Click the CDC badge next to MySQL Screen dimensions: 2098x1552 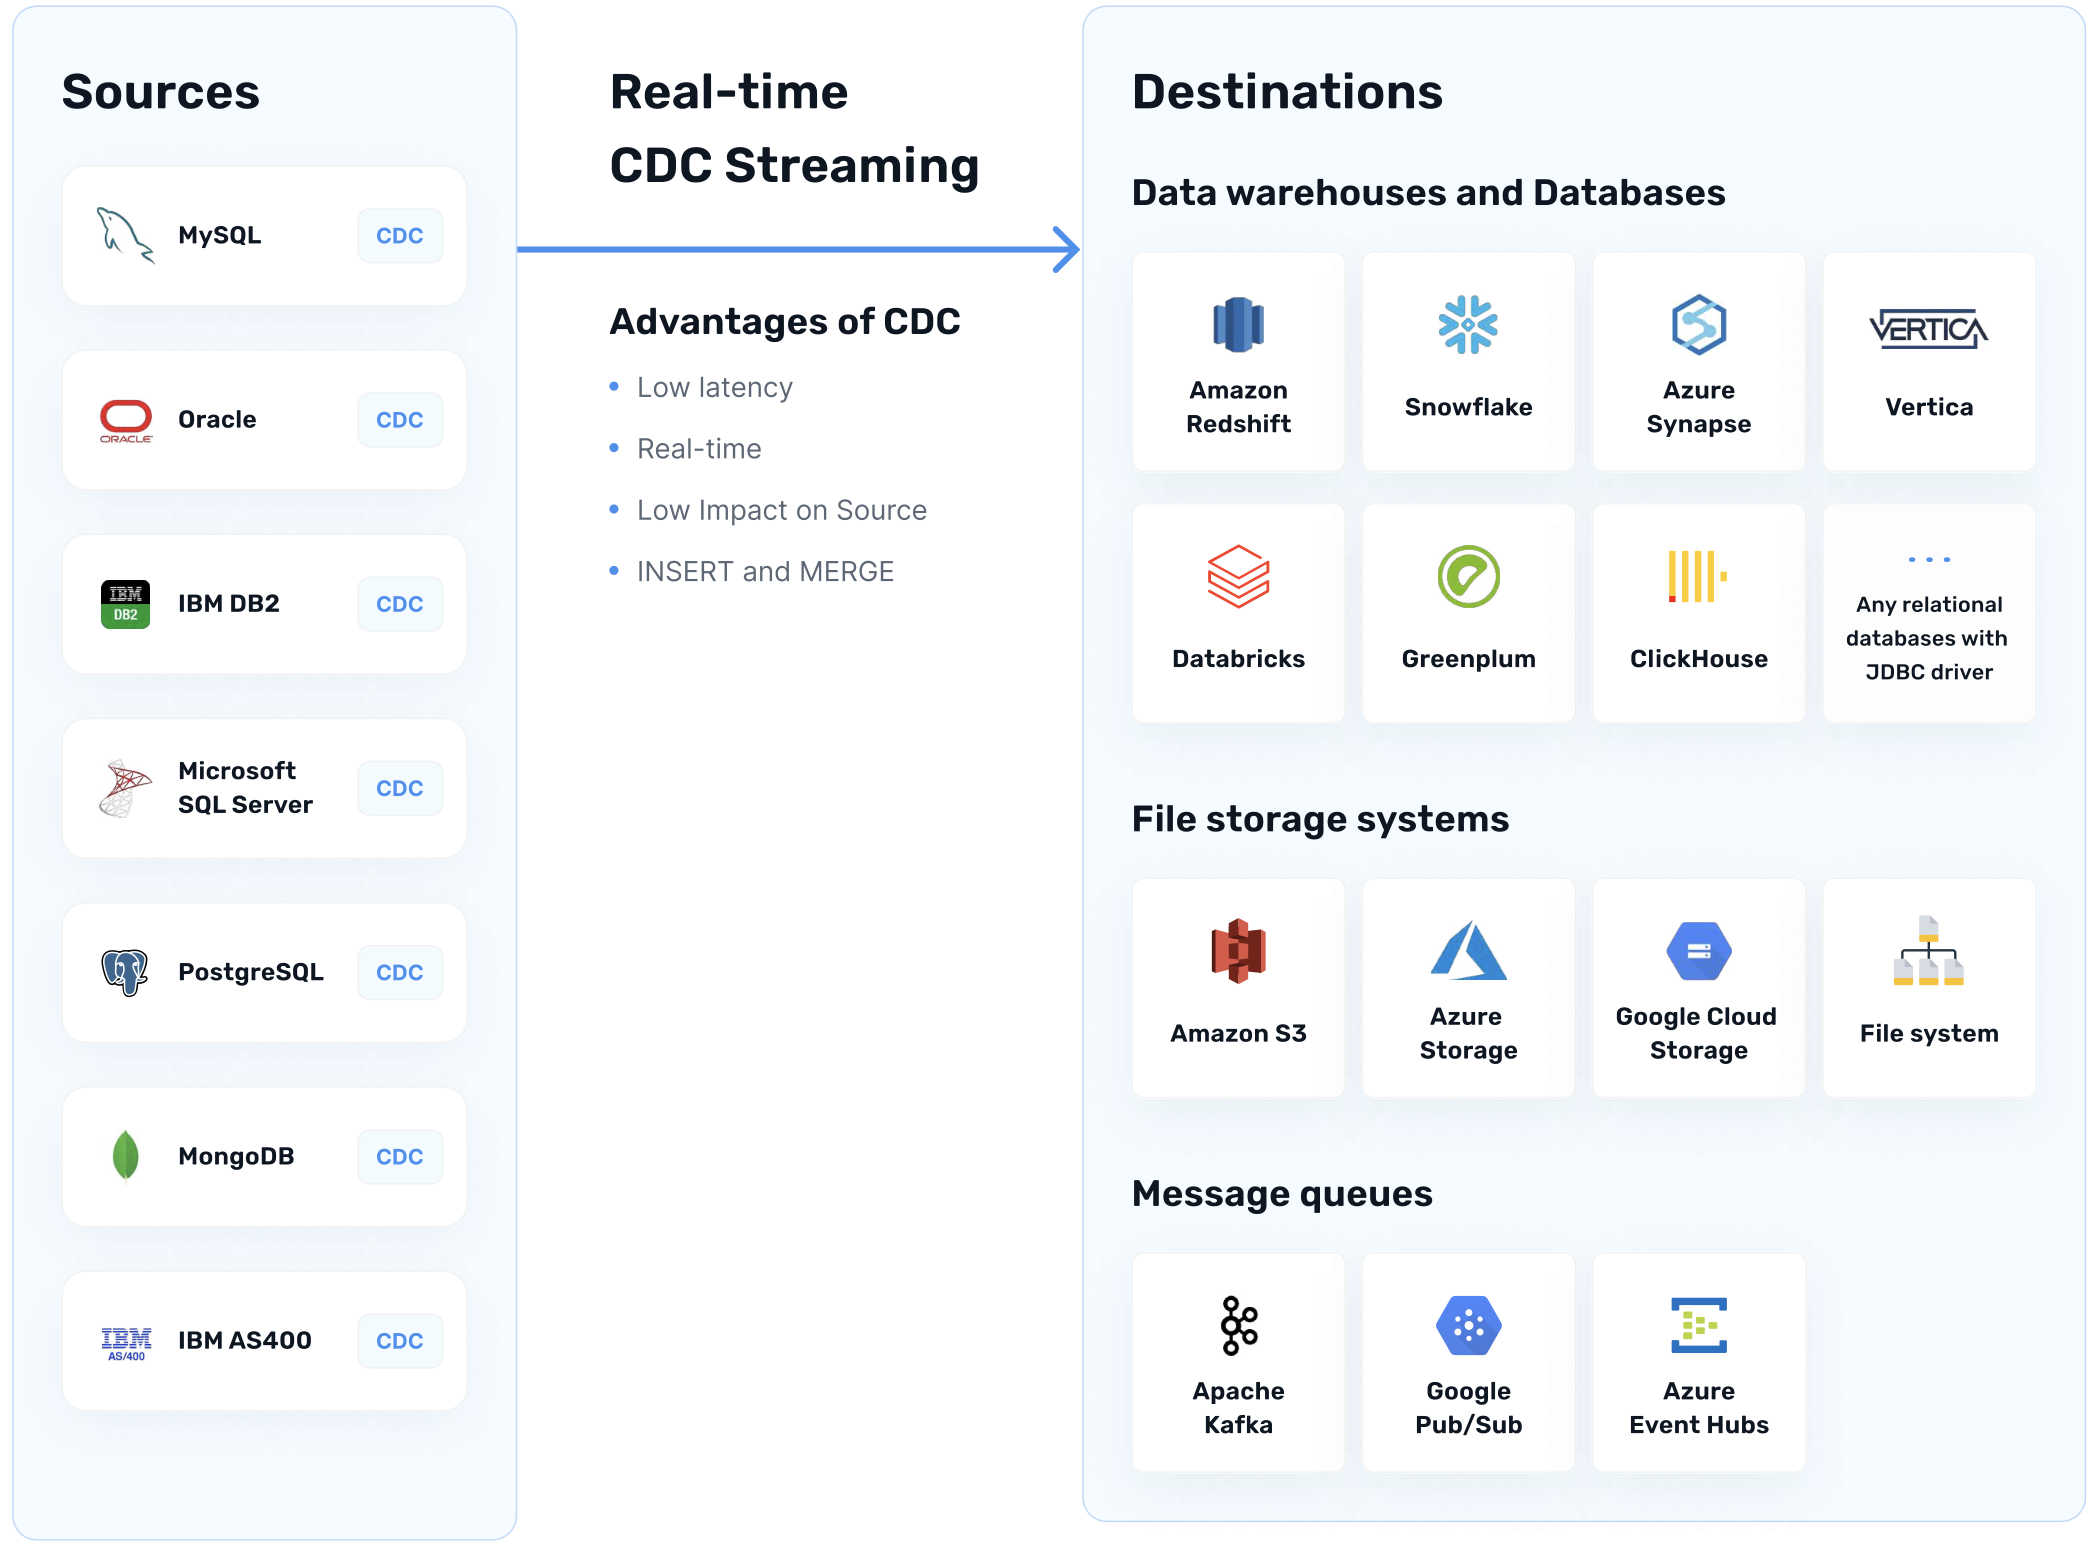[400, 236]
